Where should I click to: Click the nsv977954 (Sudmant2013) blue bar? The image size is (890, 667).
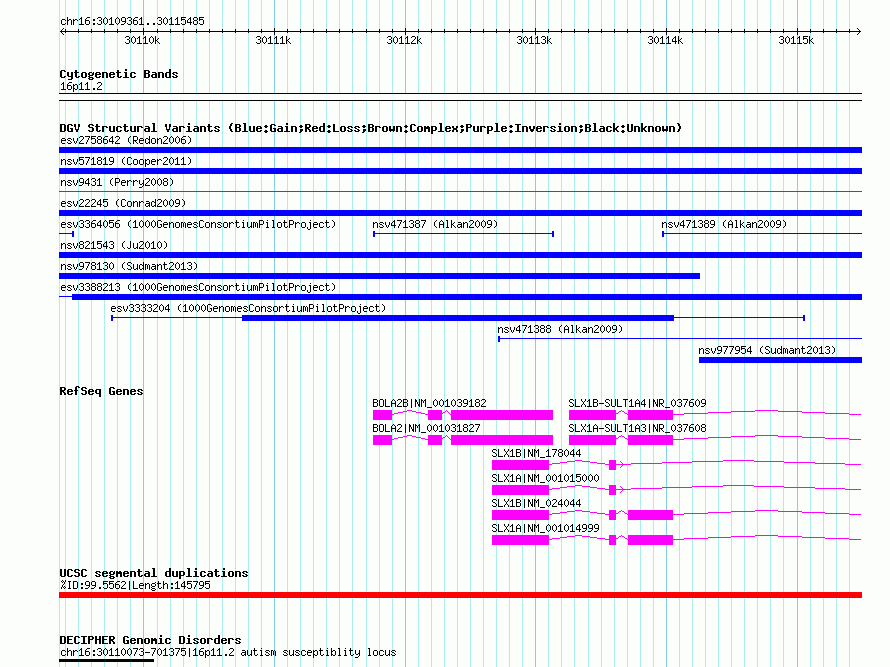coord(780,360)
